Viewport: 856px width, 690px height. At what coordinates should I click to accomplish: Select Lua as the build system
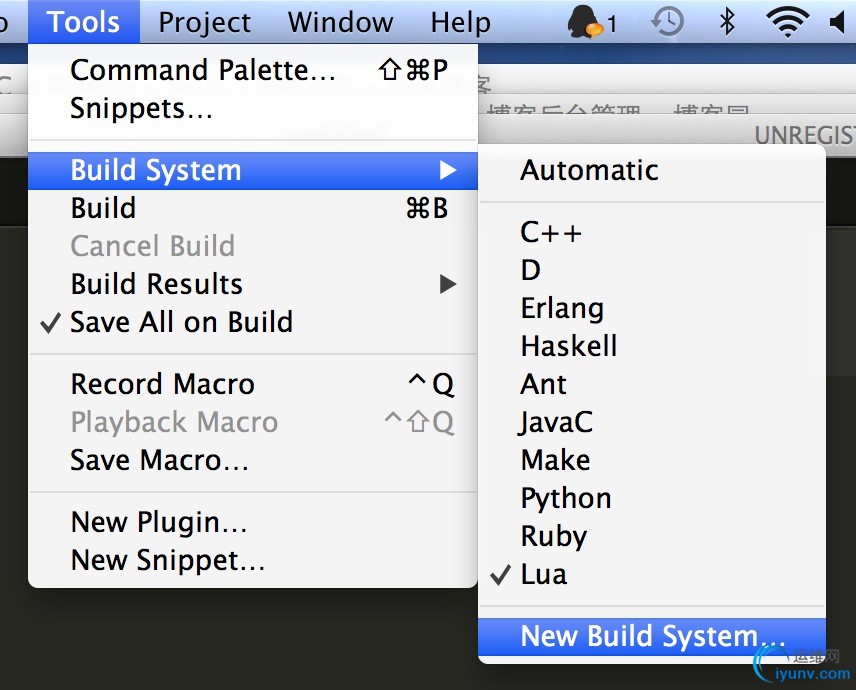pyautogui.click(x=543, y=574)
